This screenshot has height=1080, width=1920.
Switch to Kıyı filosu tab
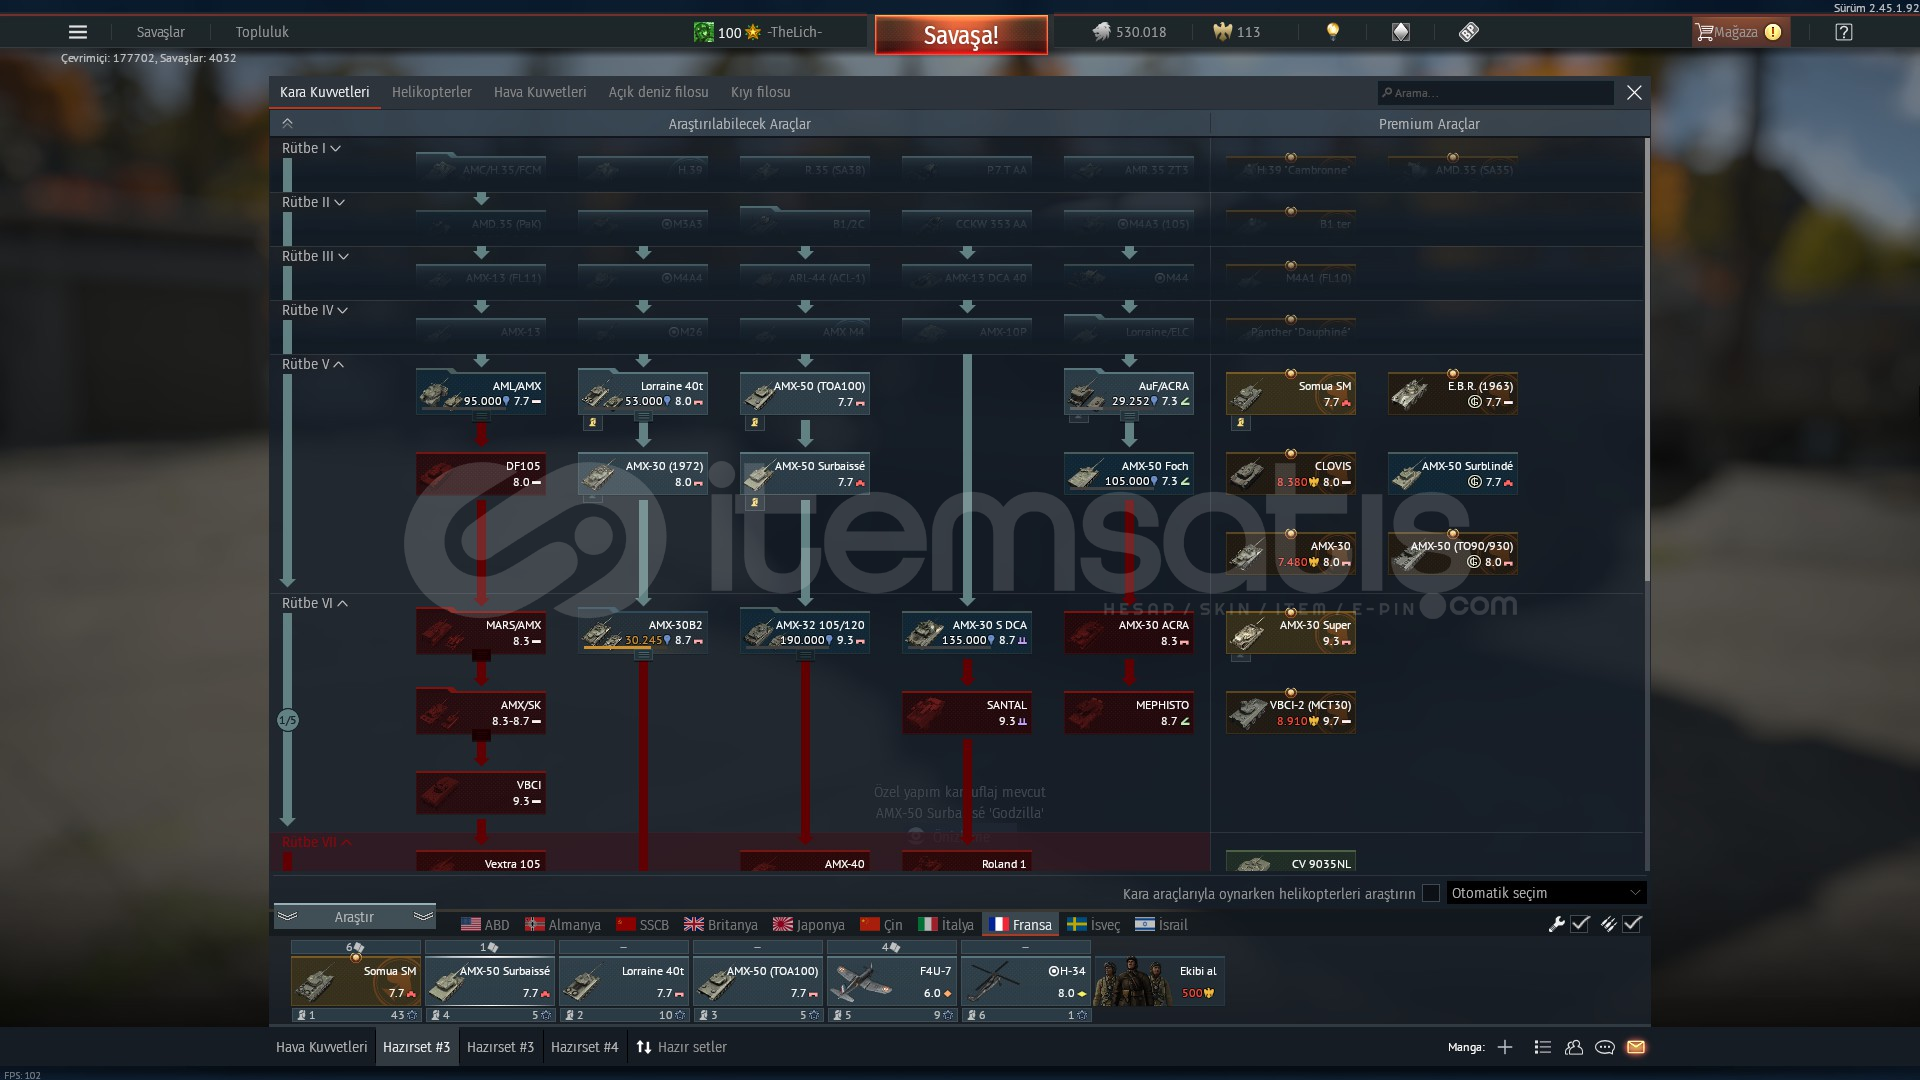pos(760,92)
